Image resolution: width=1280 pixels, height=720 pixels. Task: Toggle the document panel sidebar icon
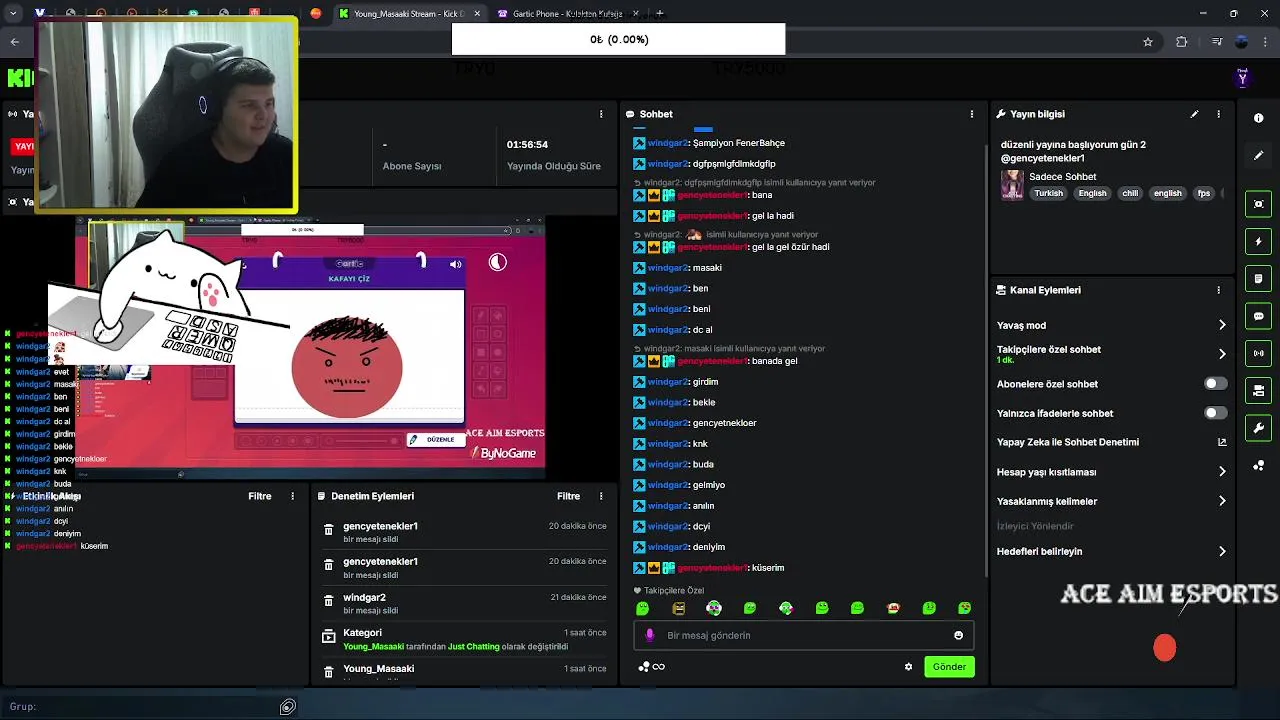(x=1258, y=279)
